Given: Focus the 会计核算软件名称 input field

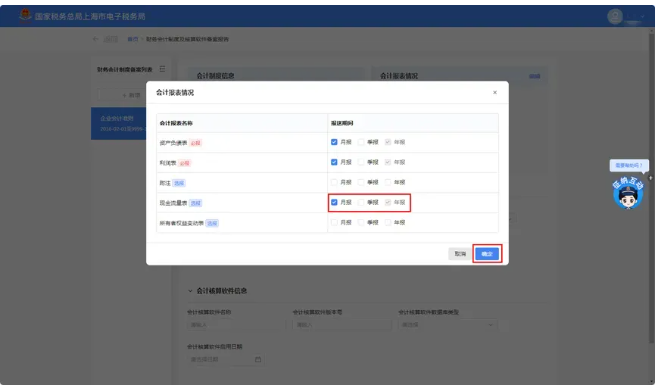Looking at the screenshot, I should coord(236,325).
